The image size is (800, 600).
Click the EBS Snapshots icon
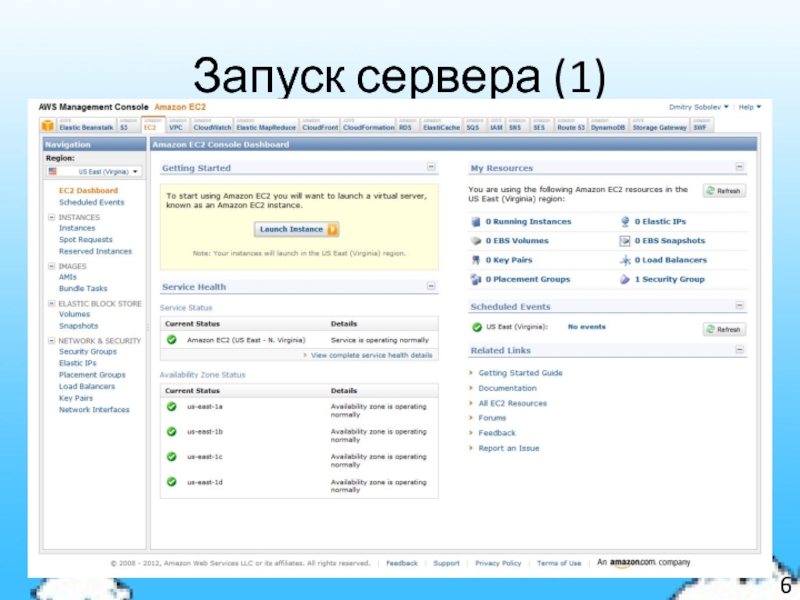[625, 241]
